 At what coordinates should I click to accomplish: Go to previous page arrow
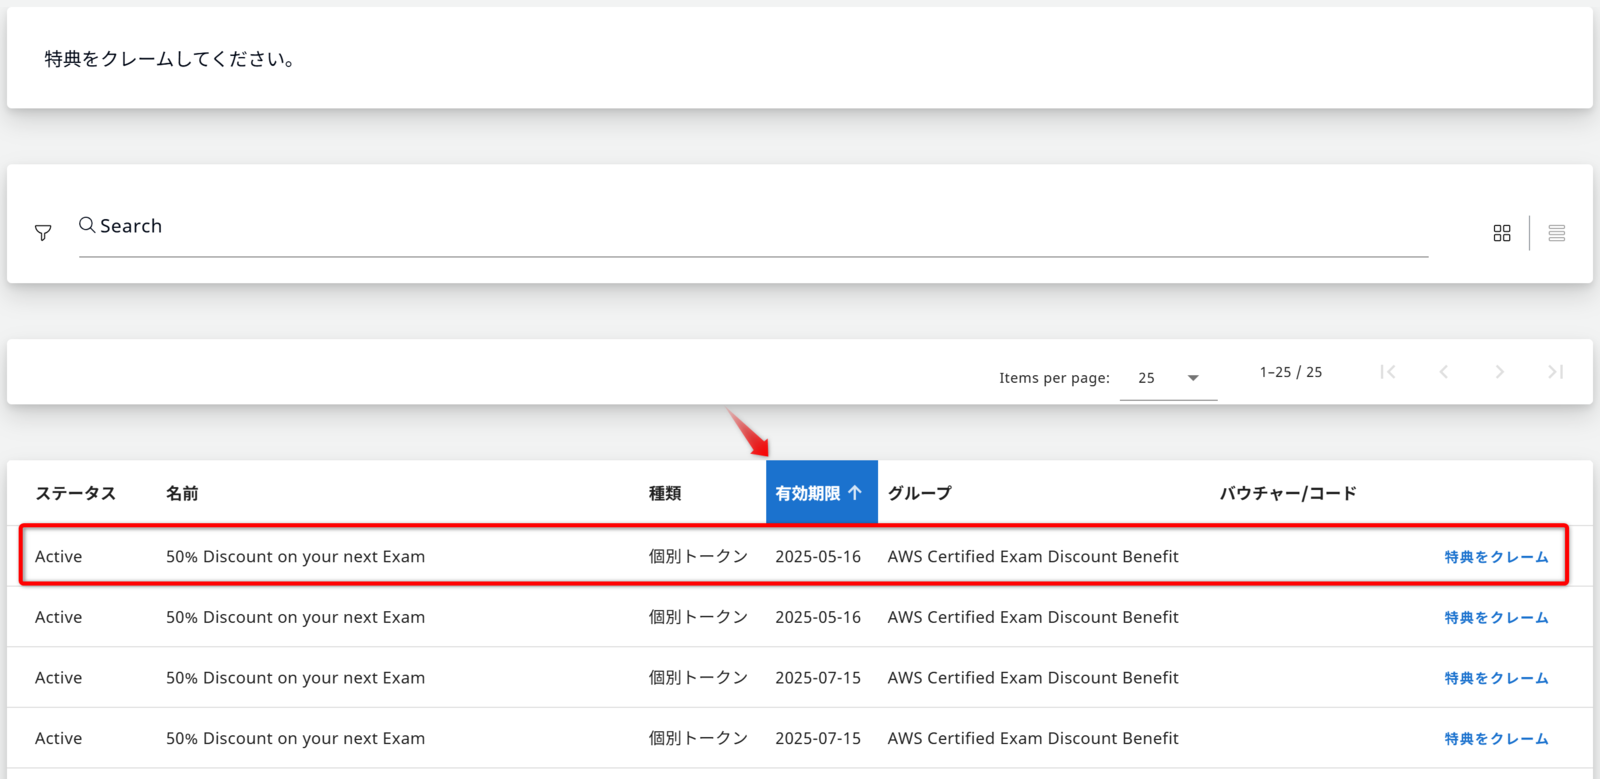(1444, 372)
